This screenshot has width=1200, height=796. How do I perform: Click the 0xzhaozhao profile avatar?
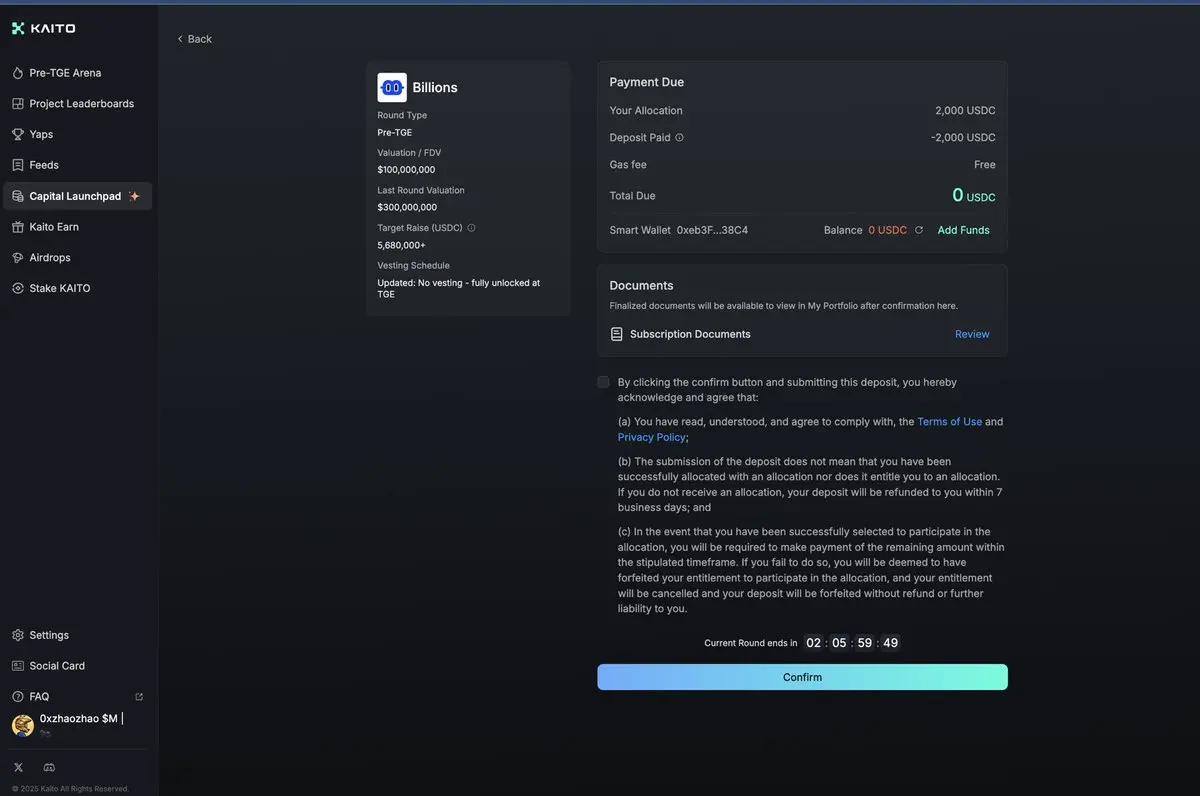(x=23, y=725)
